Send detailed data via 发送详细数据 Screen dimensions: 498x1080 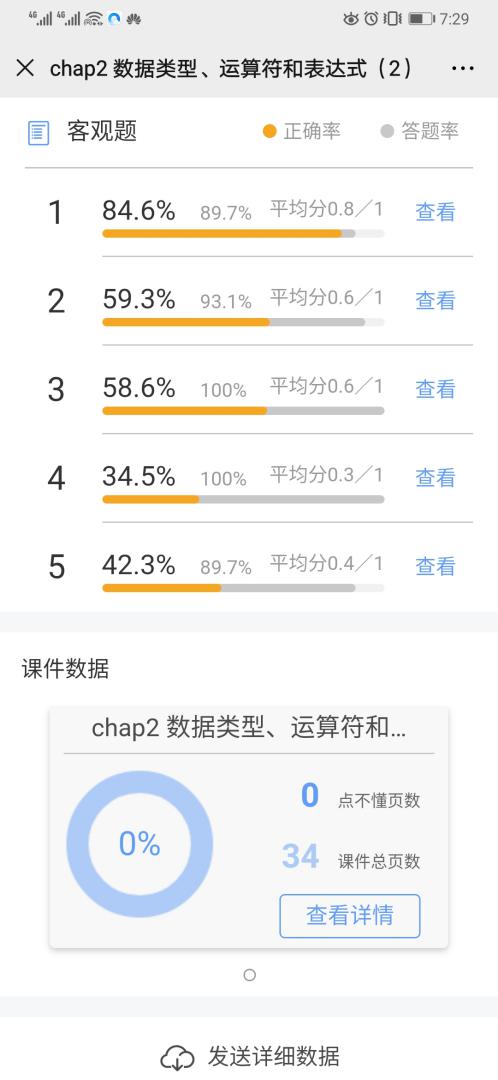coord(273,1057)
